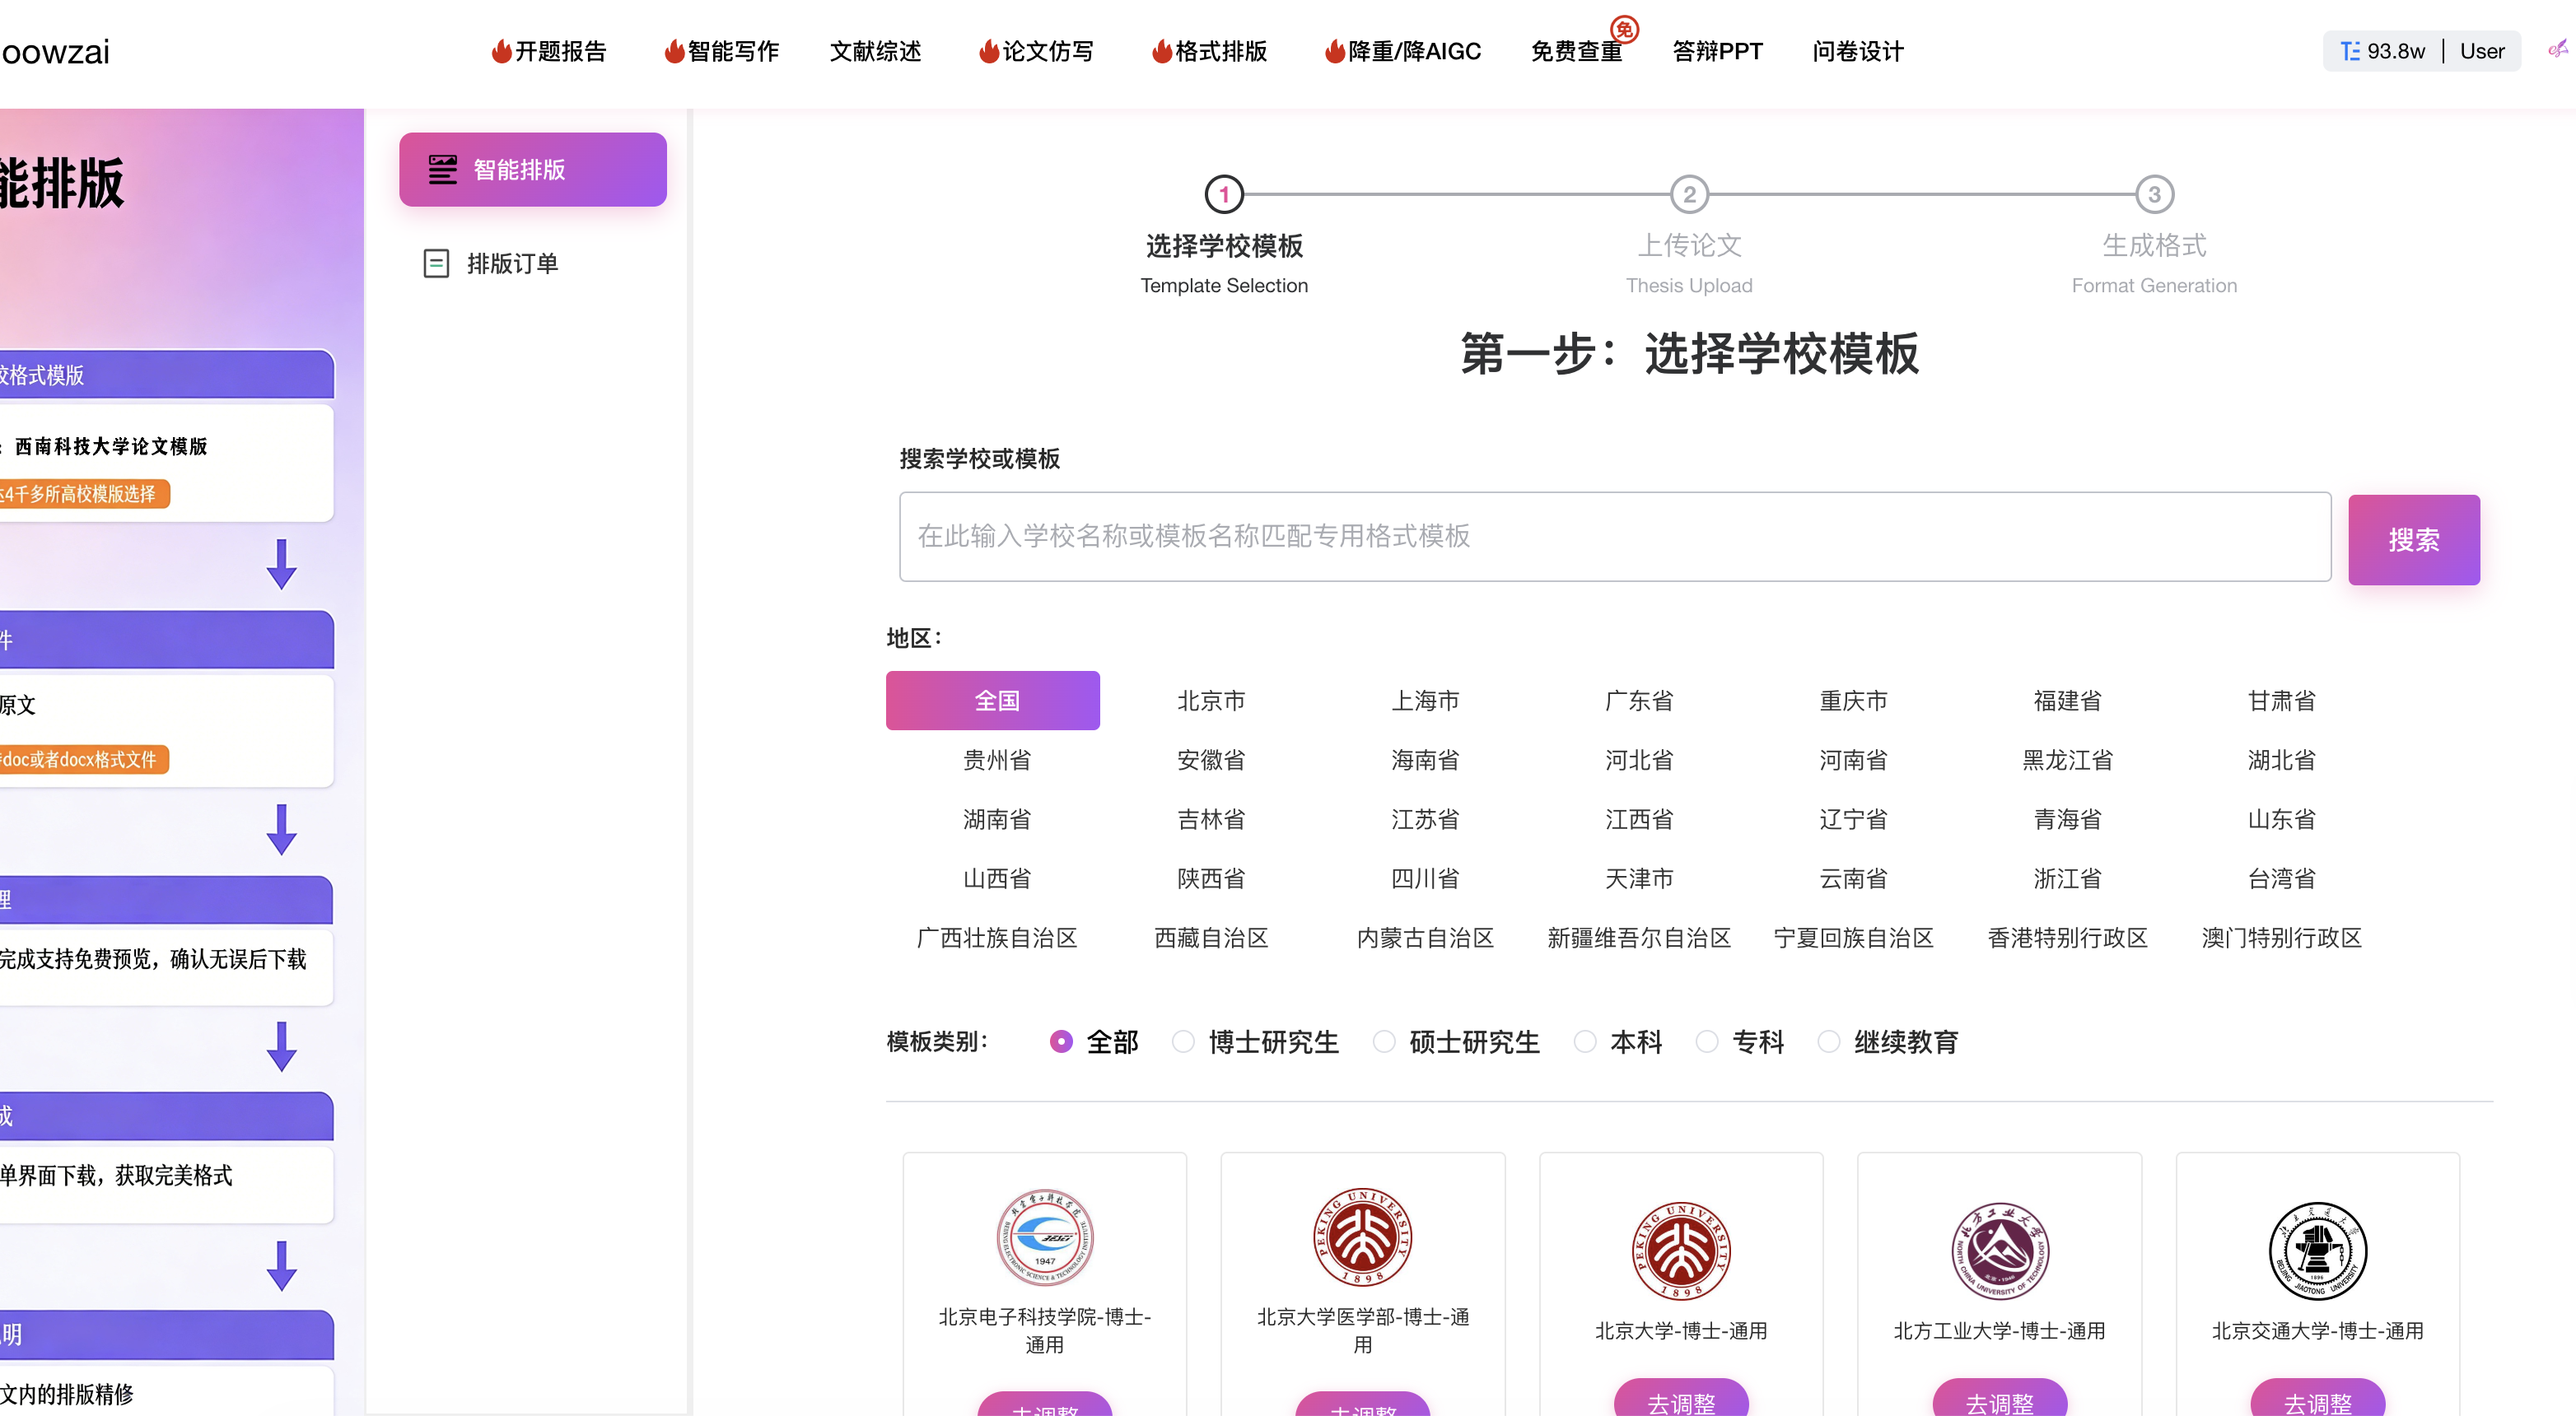Viewport: 2576px width, 1416px height.
Task: Click the 北京大学-博士-通用 logo
Action: [x=1681, y=1251]
